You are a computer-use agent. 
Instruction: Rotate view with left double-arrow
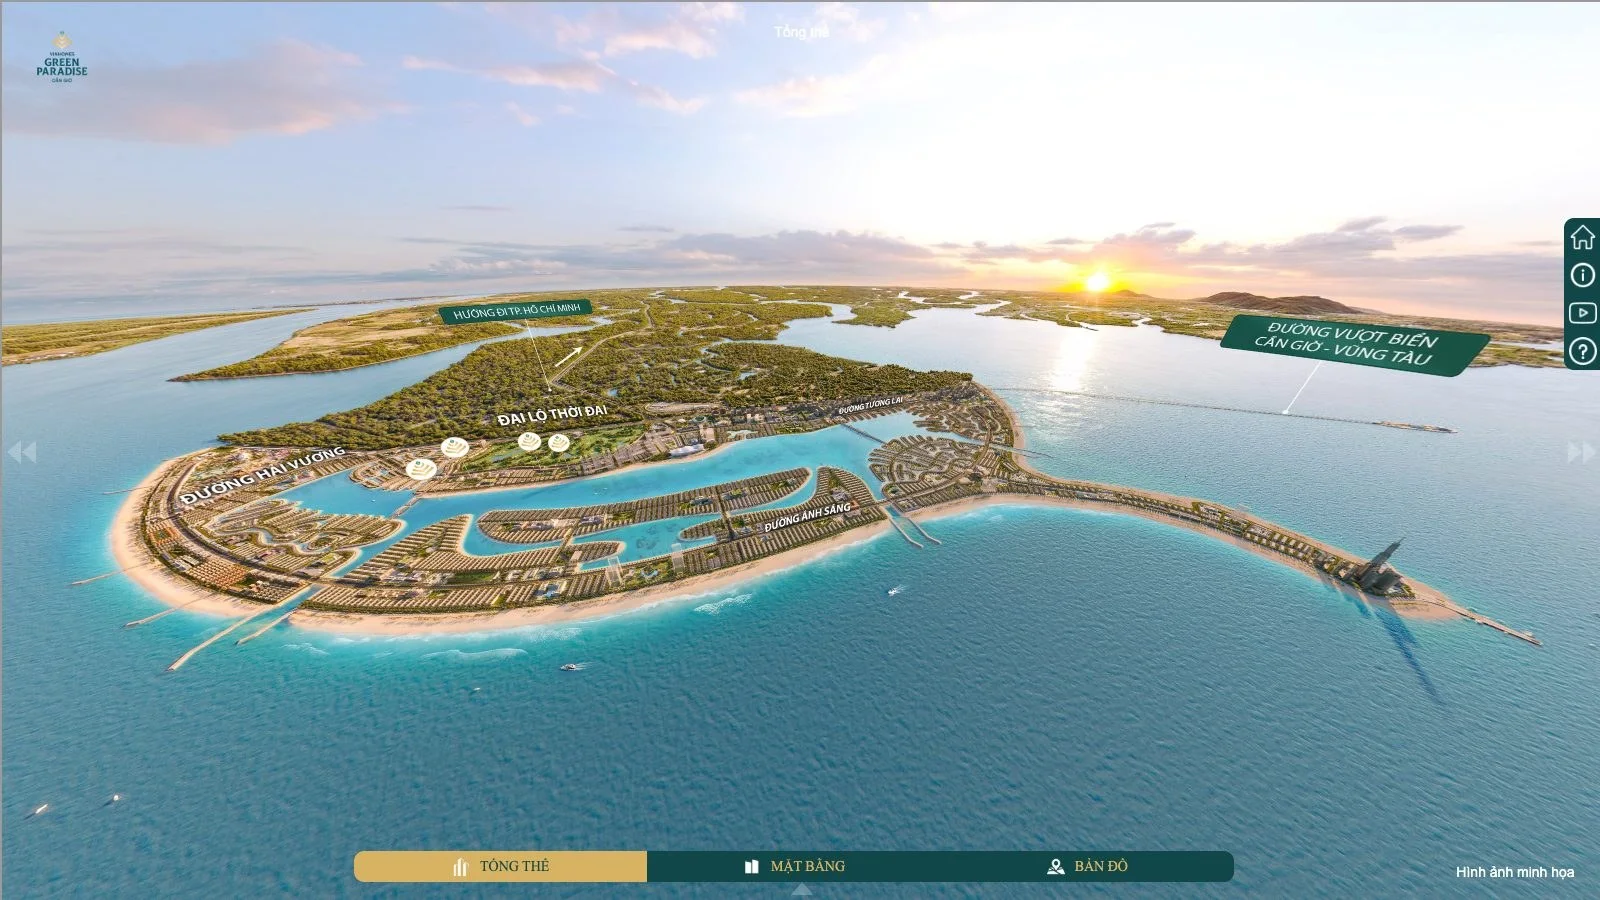pyautogui.click(x=22, y=452)
